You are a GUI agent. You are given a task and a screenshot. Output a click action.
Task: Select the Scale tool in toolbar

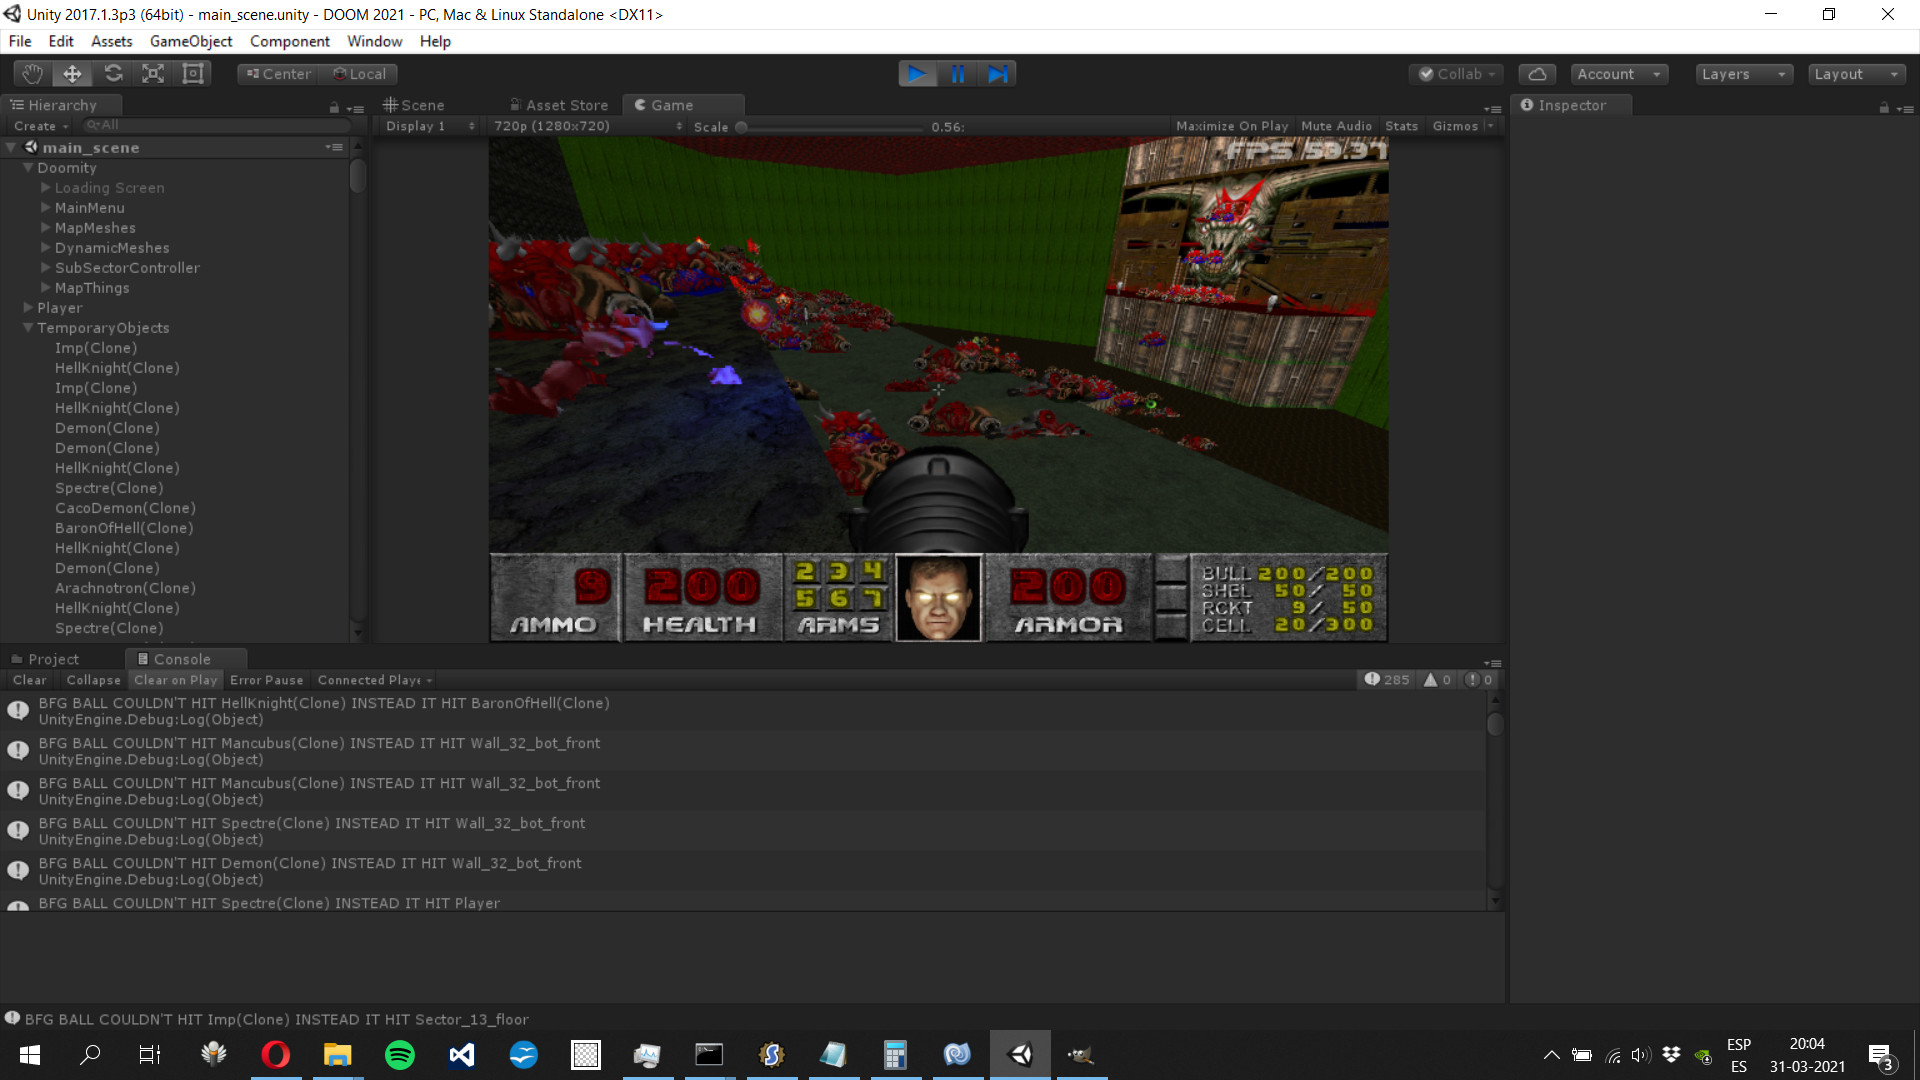tap(153, 74)
